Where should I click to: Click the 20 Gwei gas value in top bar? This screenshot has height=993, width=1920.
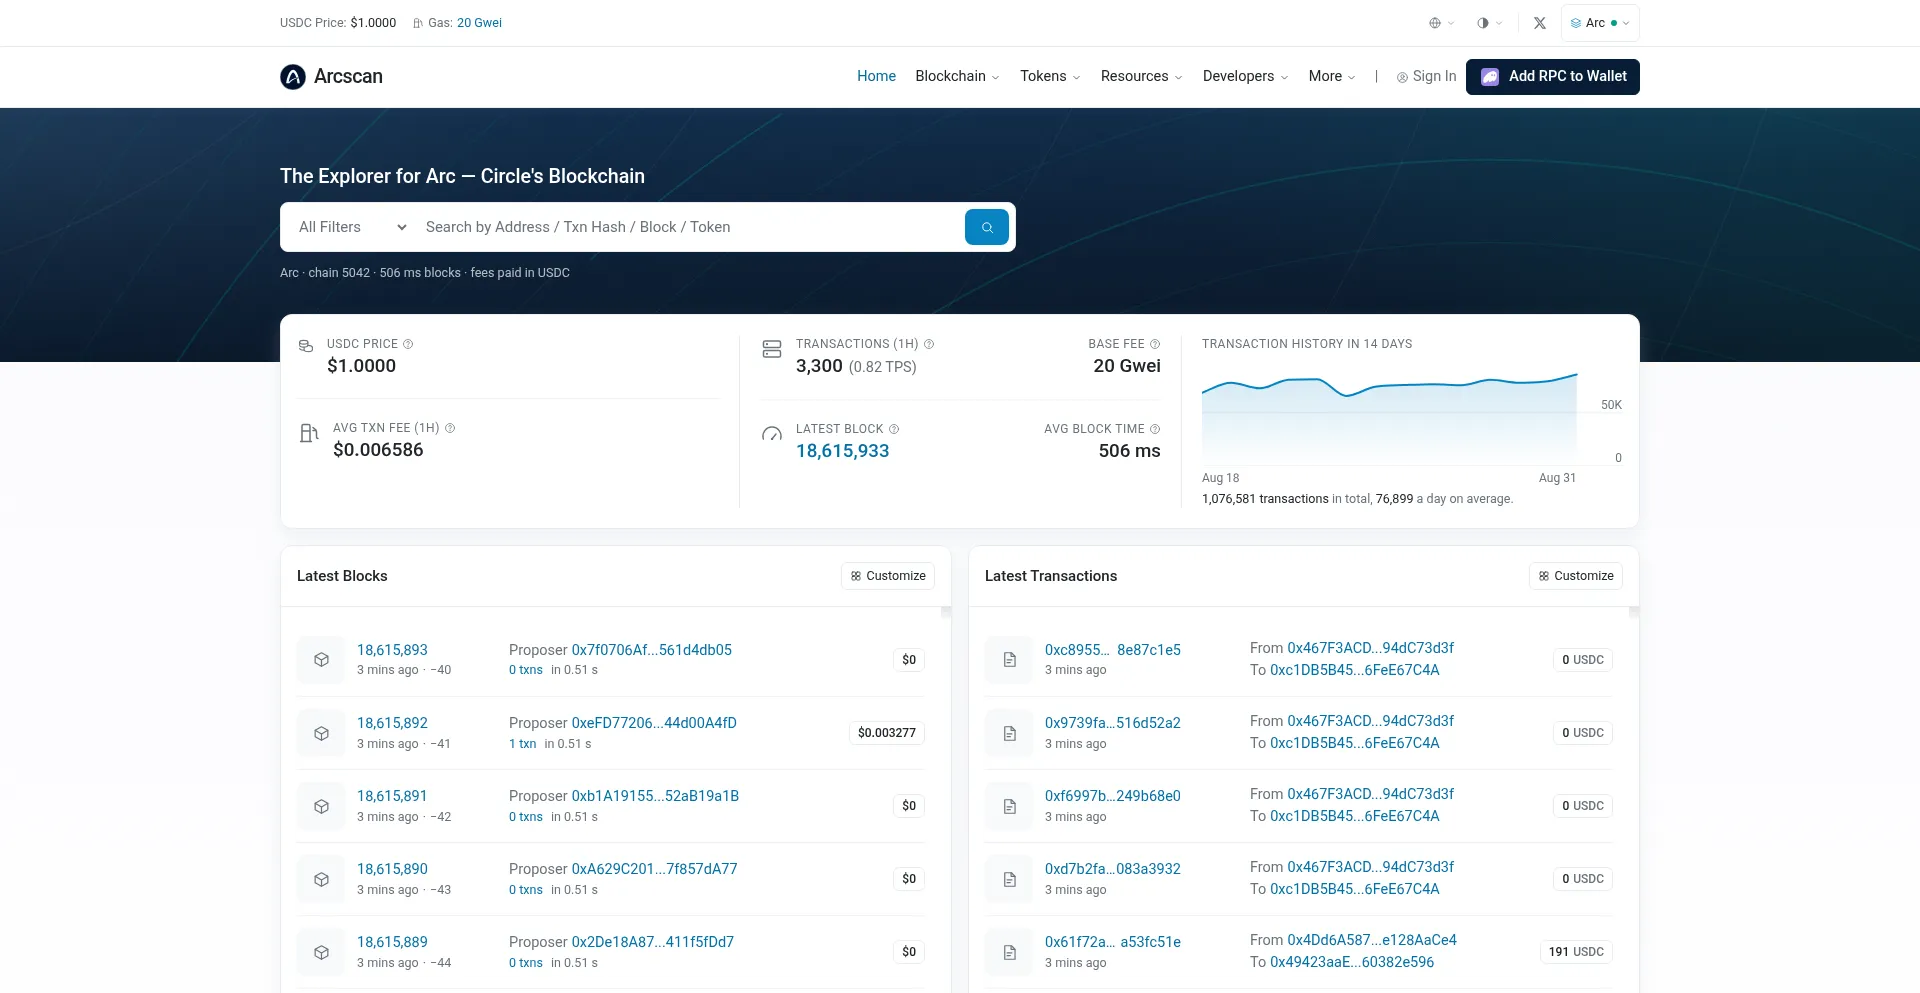coord(479,23)
